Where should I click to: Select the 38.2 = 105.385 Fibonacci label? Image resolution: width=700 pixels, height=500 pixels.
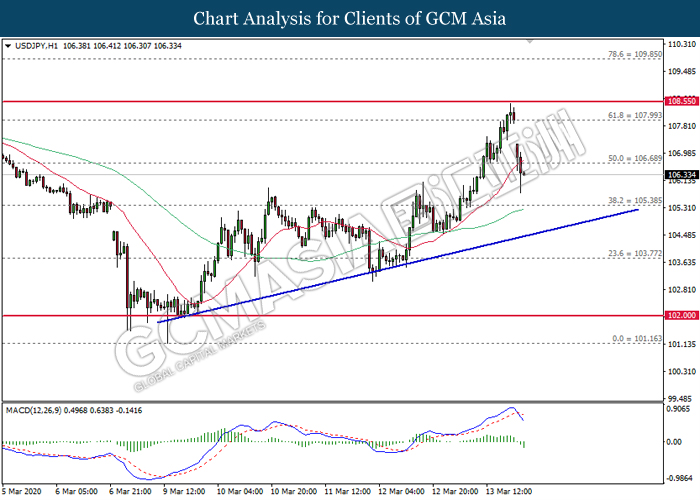(635, 201)
